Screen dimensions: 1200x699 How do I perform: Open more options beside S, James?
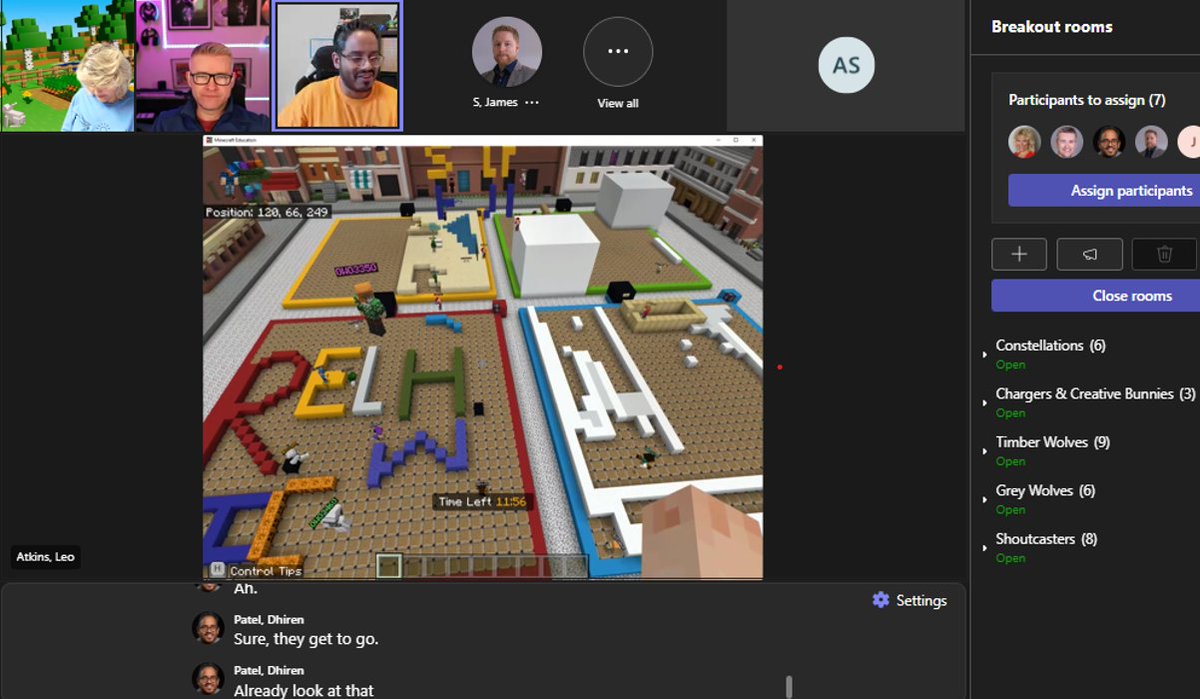pos(531,102)
